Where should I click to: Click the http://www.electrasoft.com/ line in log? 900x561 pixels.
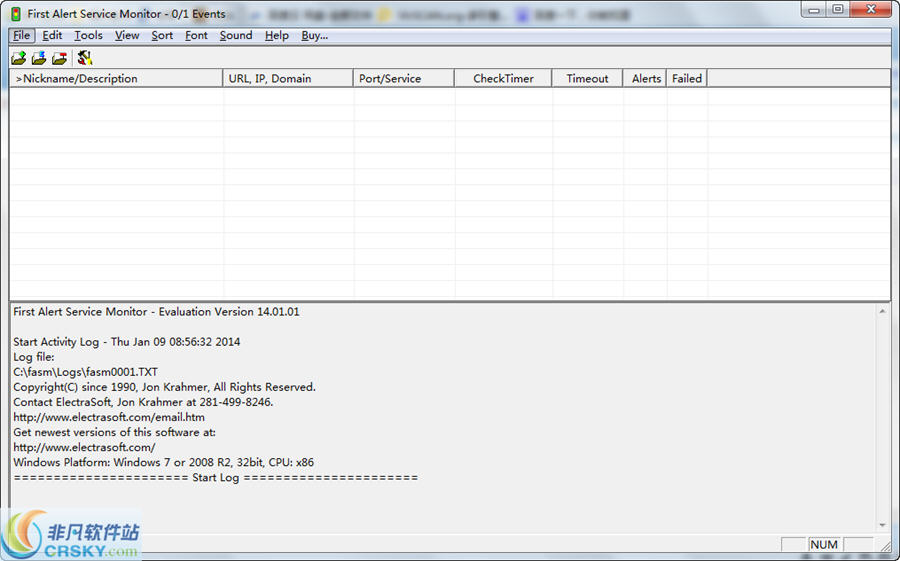click(x=84, y=447)
